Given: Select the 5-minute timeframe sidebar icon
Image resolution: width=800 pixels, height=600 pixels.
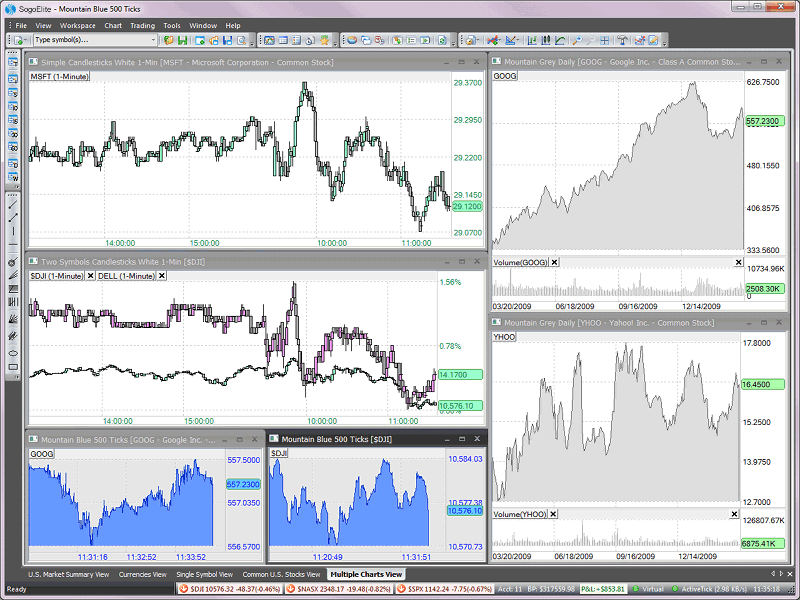Looking at the screenshot, I should 13,93.
